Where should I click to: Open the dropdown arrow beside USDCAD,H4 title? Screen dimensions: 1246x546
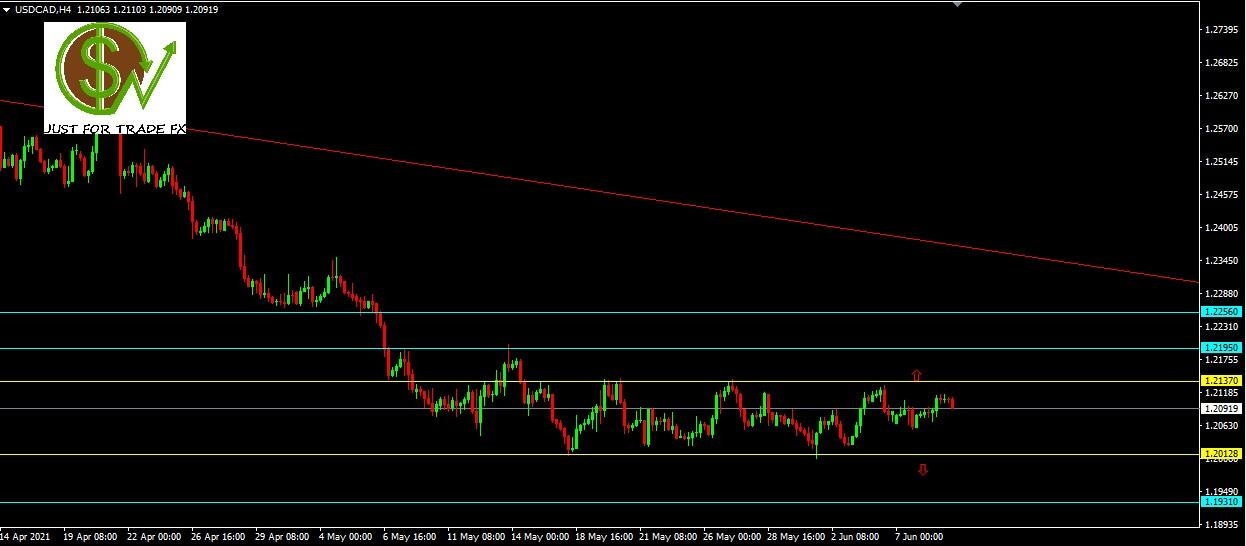[x=7, y=9]
